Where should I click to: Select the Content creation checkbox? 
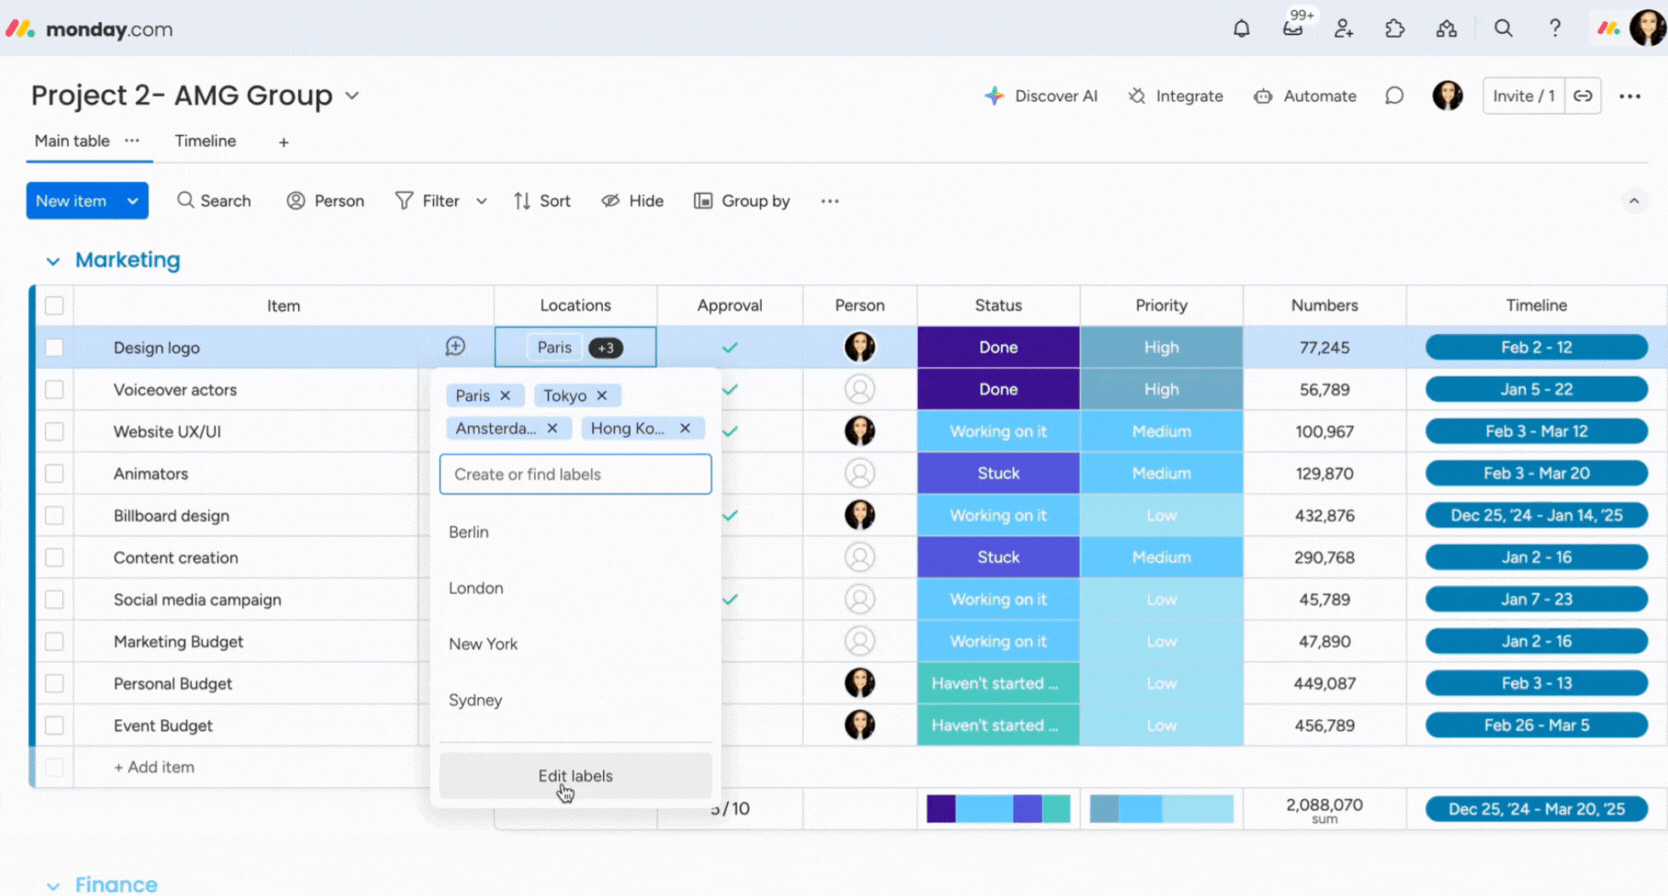pyautogui.click(x=54, y=558)
